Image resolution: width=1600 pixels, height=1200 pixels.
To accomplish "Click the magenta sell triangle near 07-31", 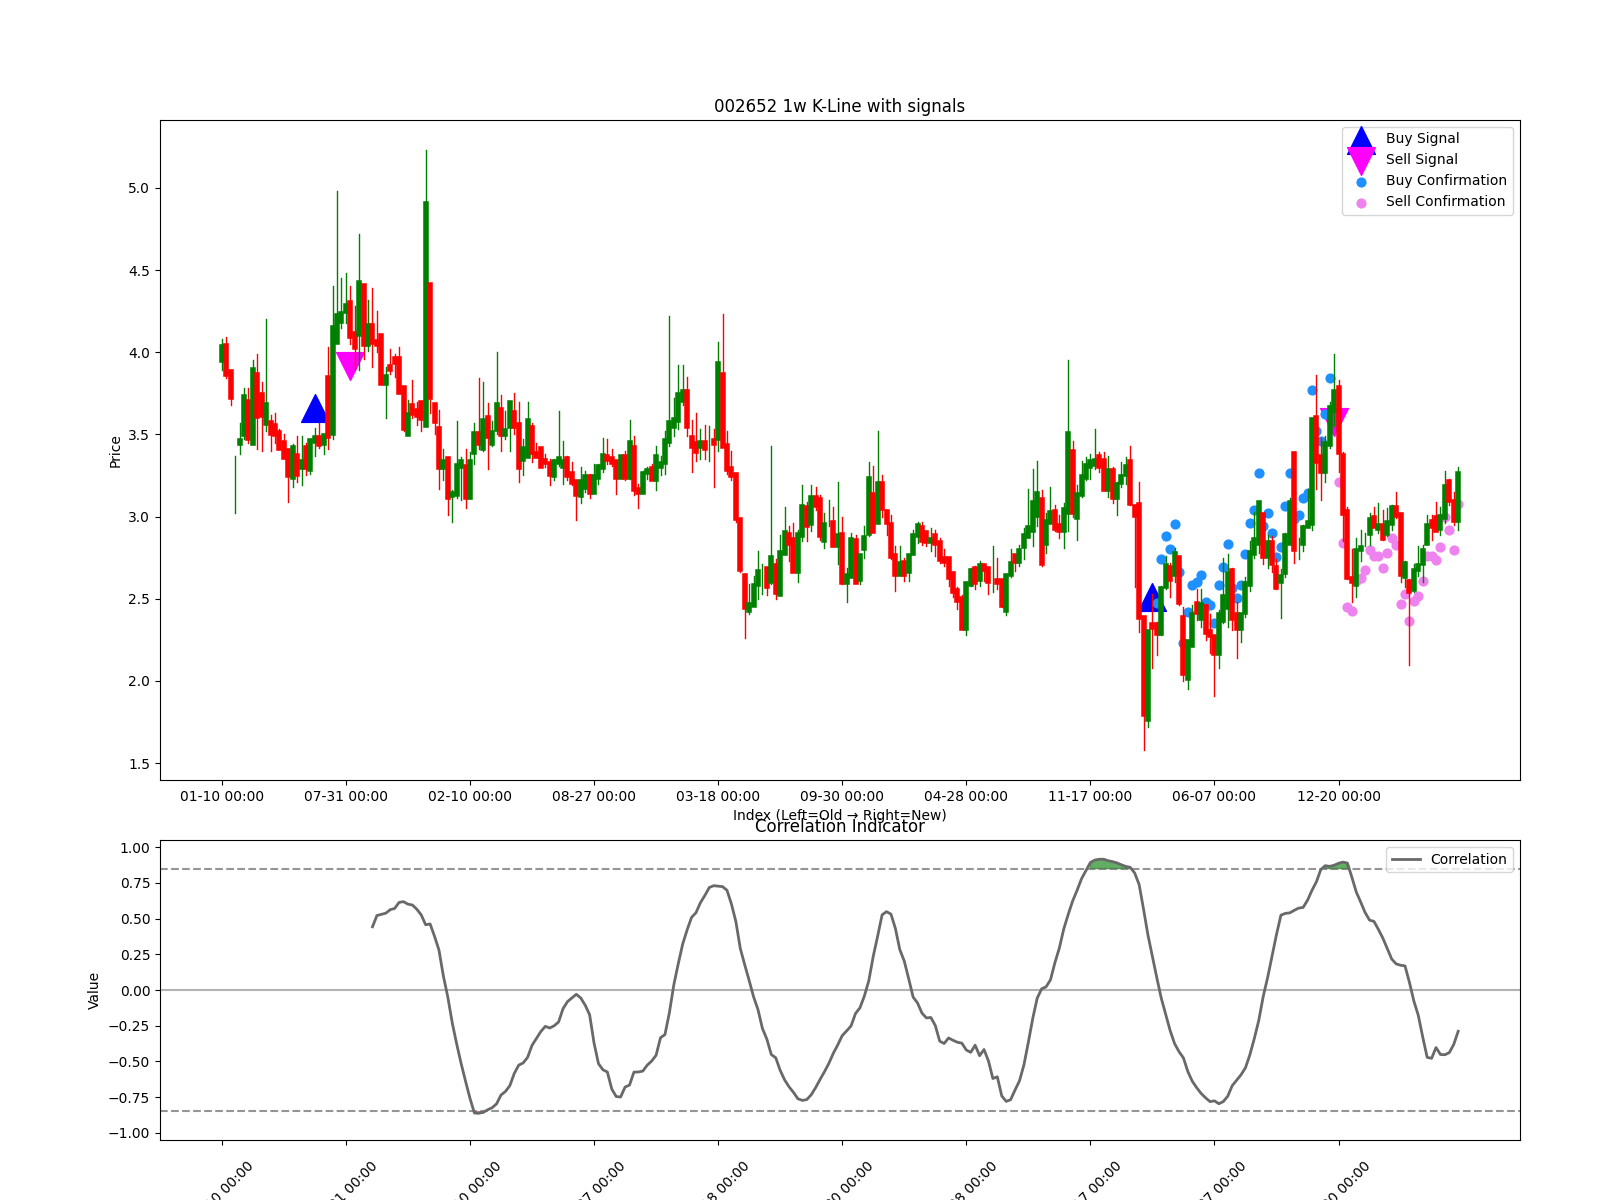I will coord(350,366).
